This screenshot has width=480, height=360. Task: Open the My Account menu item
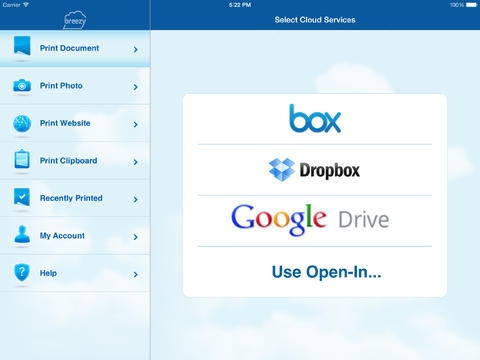coord(75,236)
